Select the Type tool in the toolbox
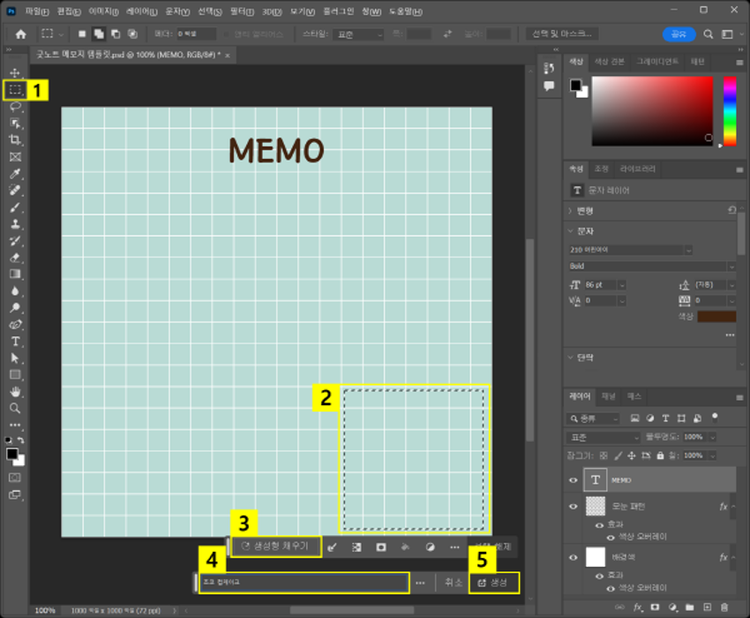The height and width of the screenshot is (618, 750). point(15,341)
